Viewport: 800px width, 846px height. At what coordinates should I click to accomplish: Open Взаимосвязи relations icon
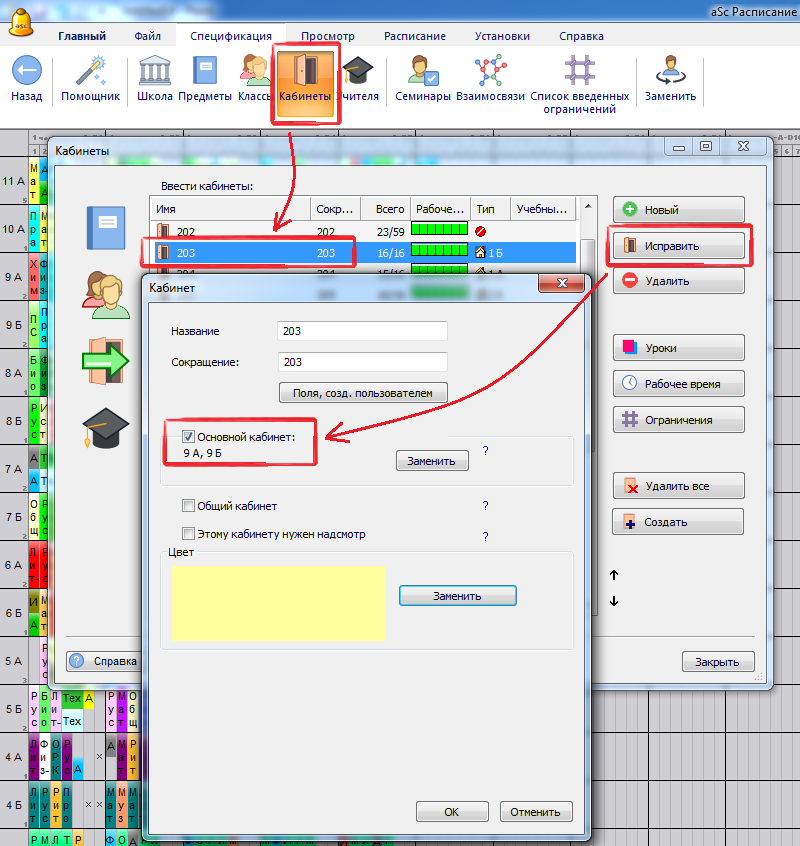click(491, 72)
